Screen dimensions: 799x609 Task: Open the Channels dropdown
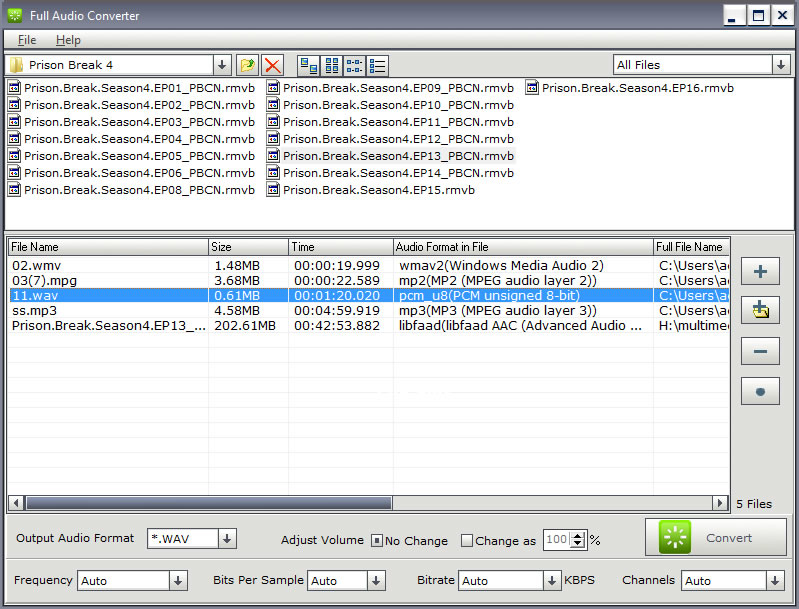pyautogui.click(x=775, y=580)
